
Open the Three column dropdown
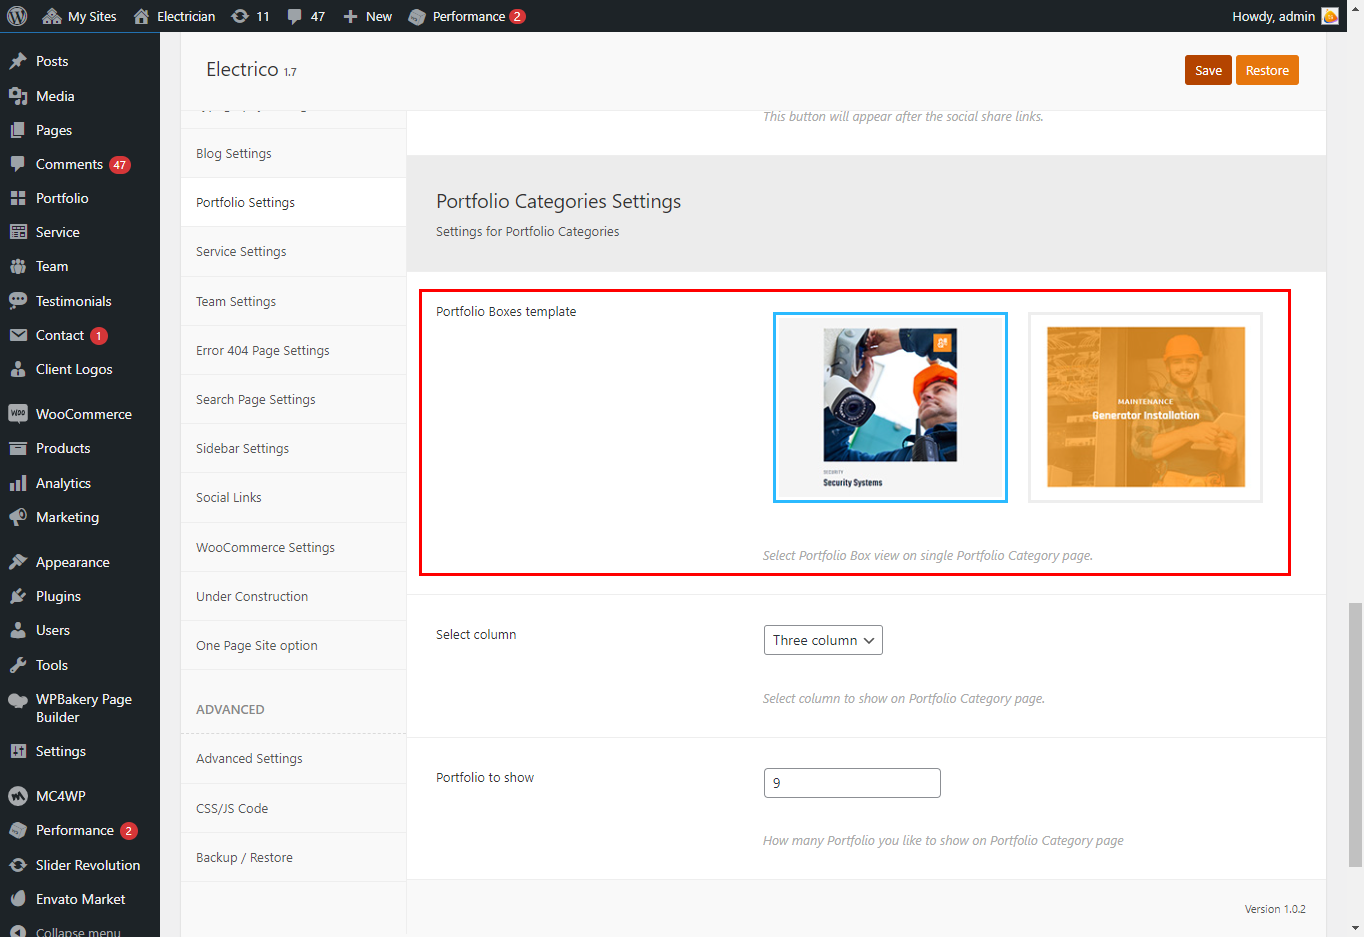tap(823, 640)
